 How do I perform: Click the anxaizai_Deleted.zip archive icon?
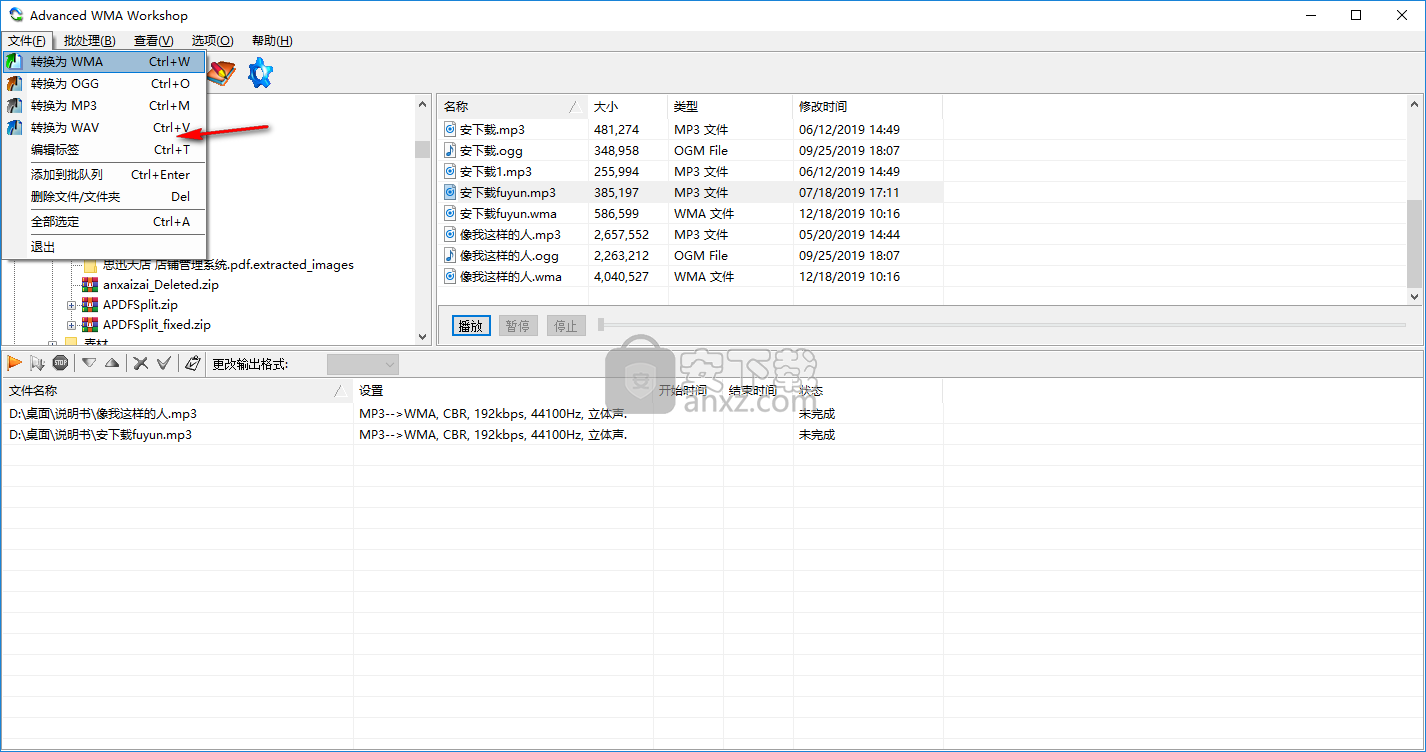tap(90, 285)
